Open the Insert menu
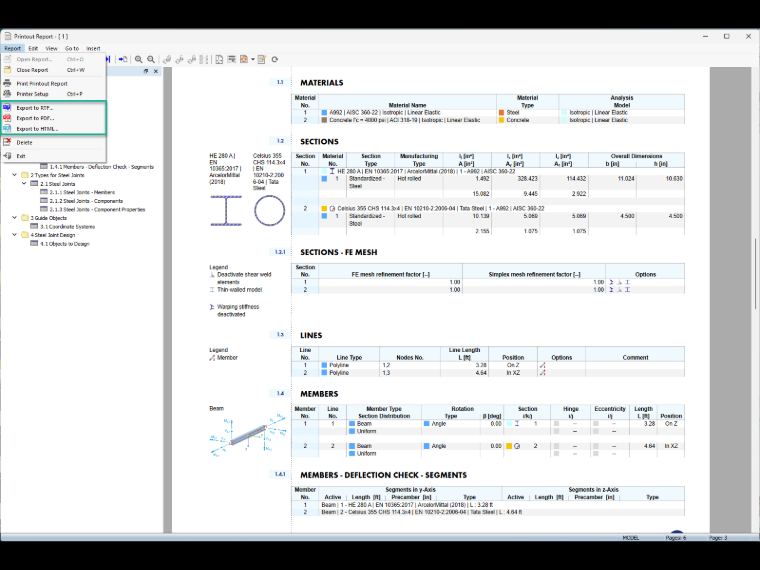This screenshot has width=760, height=570. 93,48
